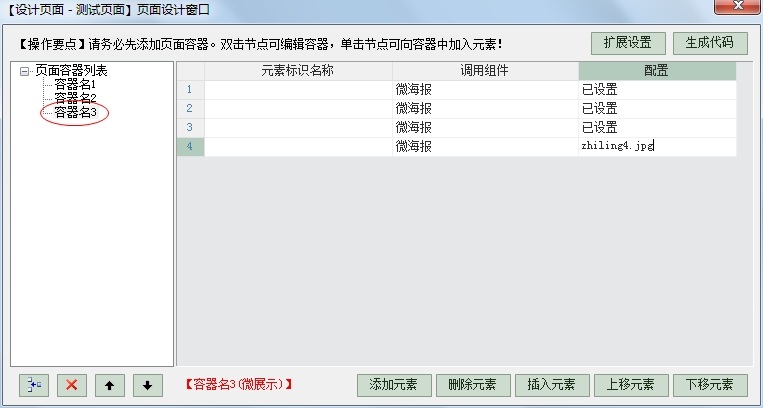Move container up with the up arrow
The width and height of the screenshot is (763, 408).
pyautogui.click(x=109, y=385)
